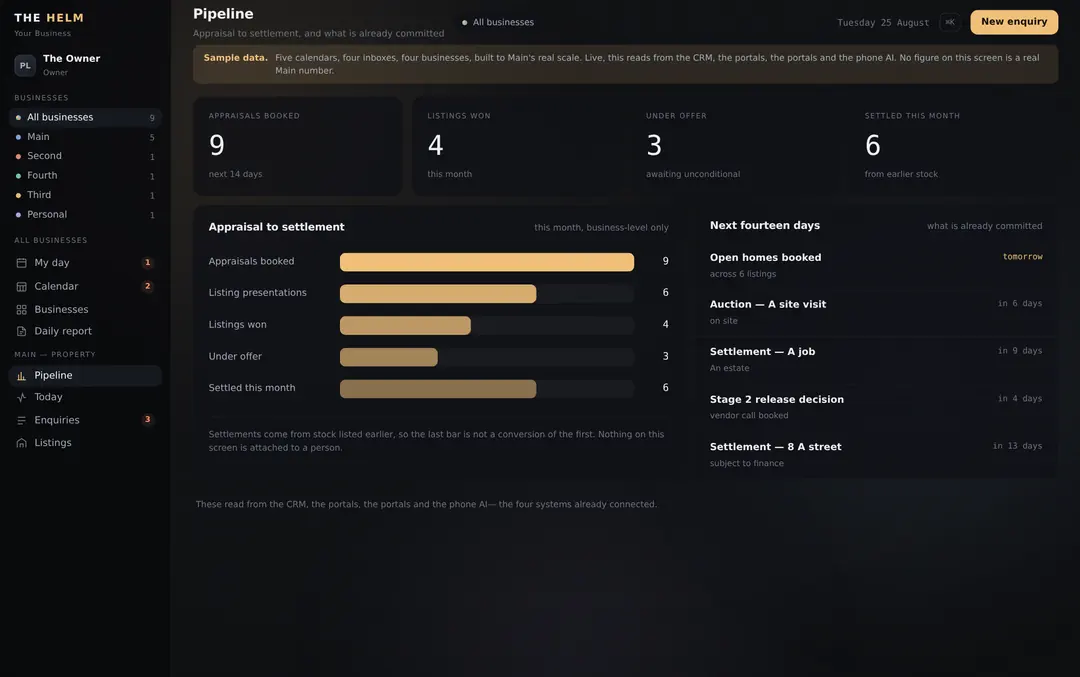
Task: Open the Auction — A site visit item
Action: (x=876, y=312)
